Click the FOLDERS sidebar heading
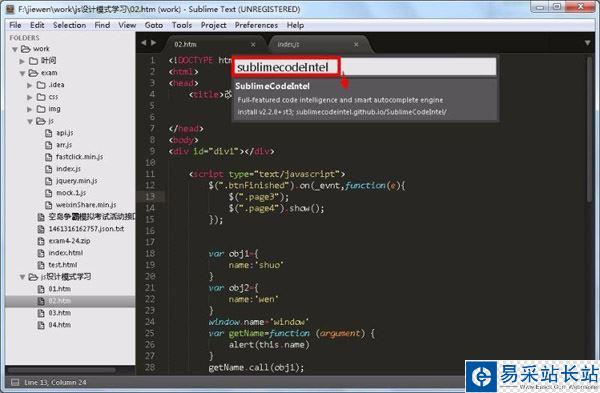 pyautogui.click(x=24, y=38)
